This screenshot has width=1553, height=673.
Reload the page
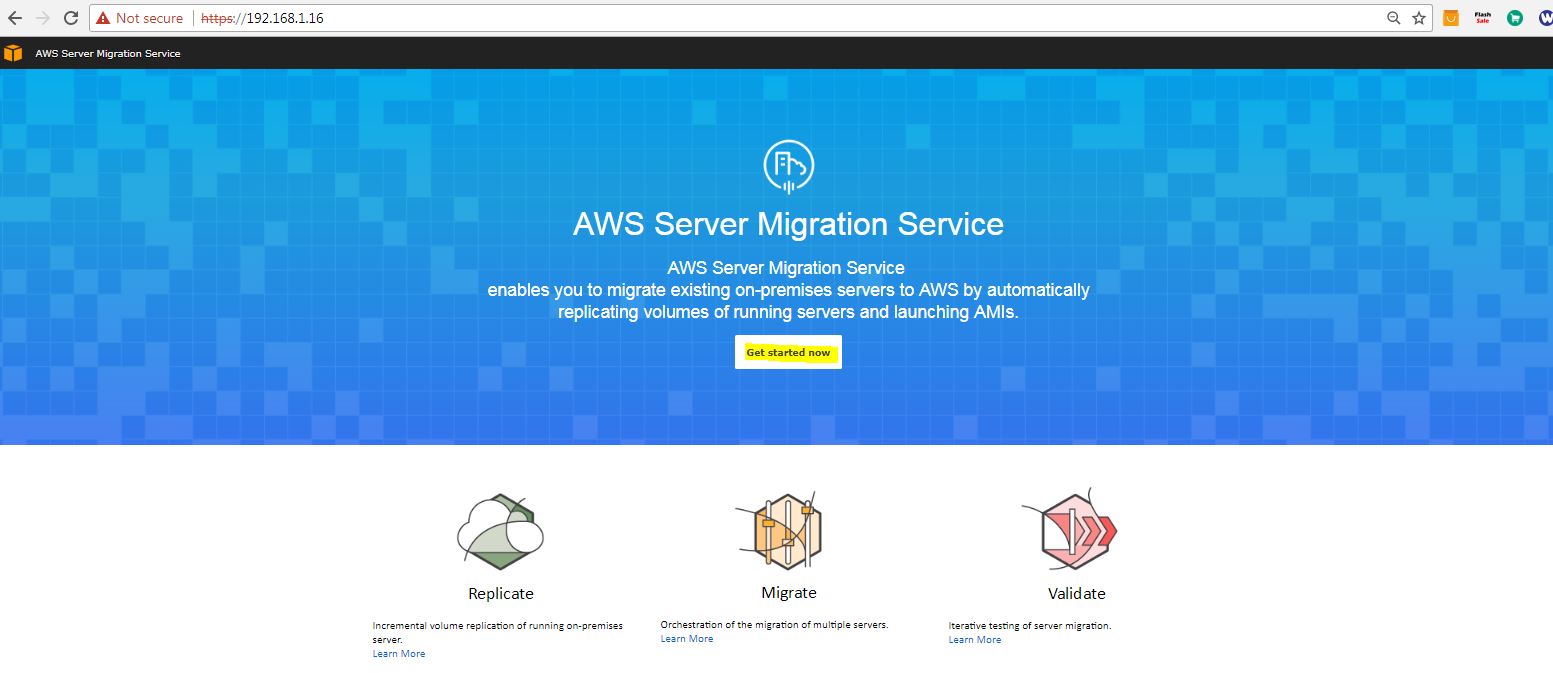(71, 18)
